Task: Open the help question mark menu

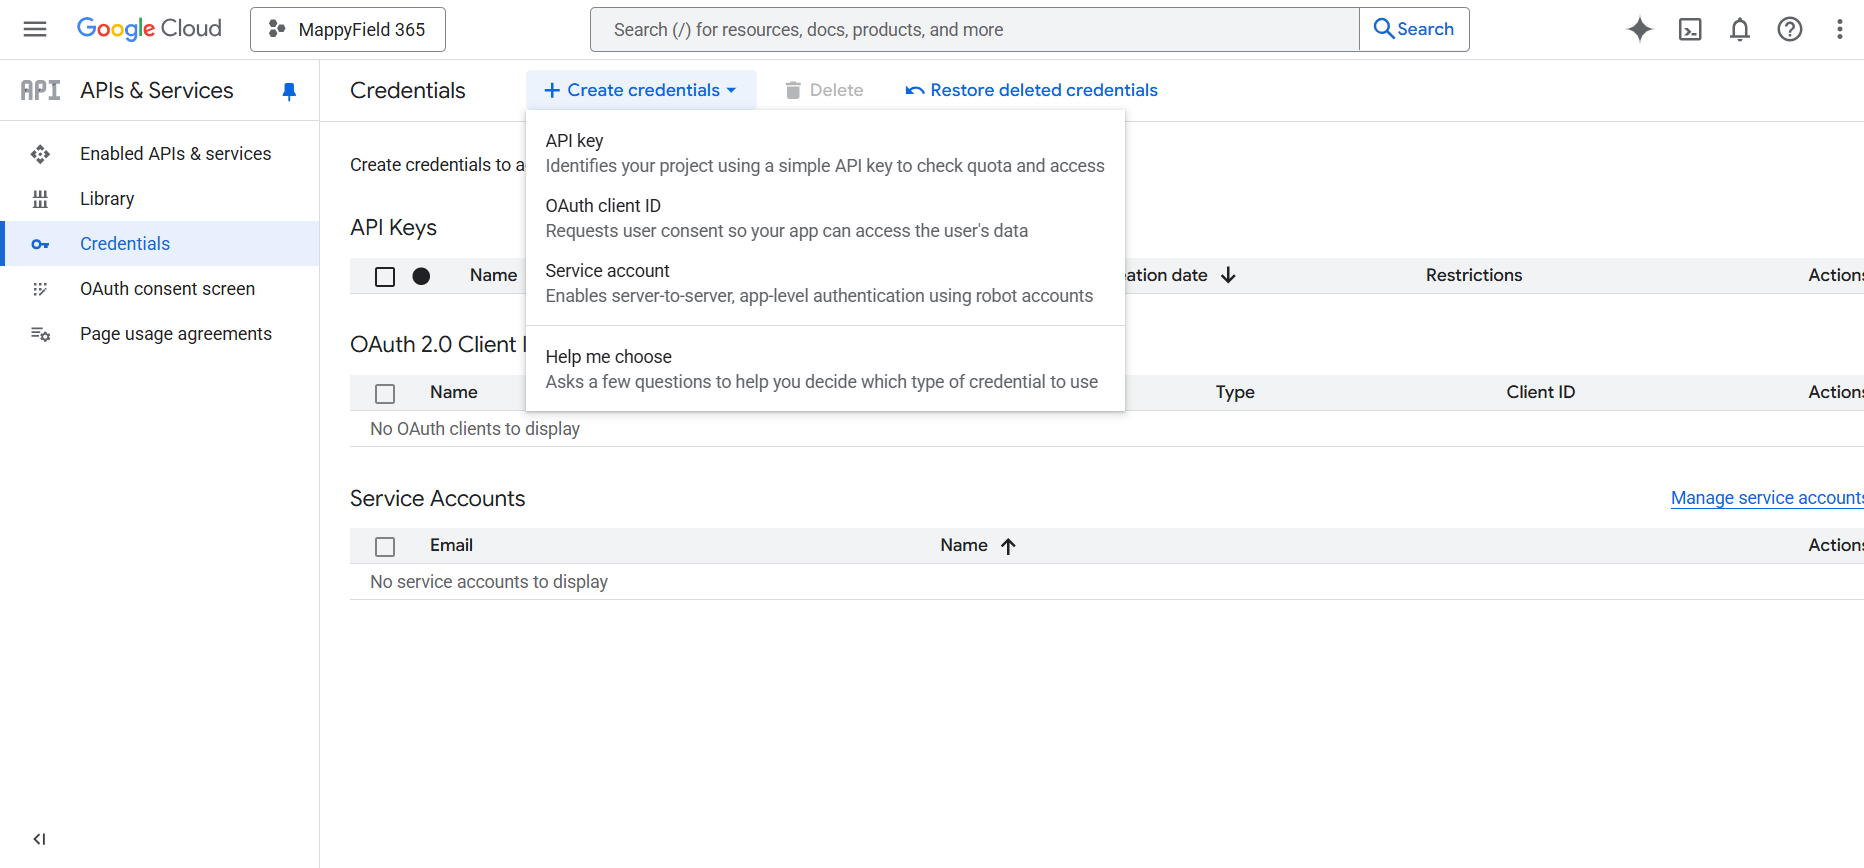Action: (1790, 29)
